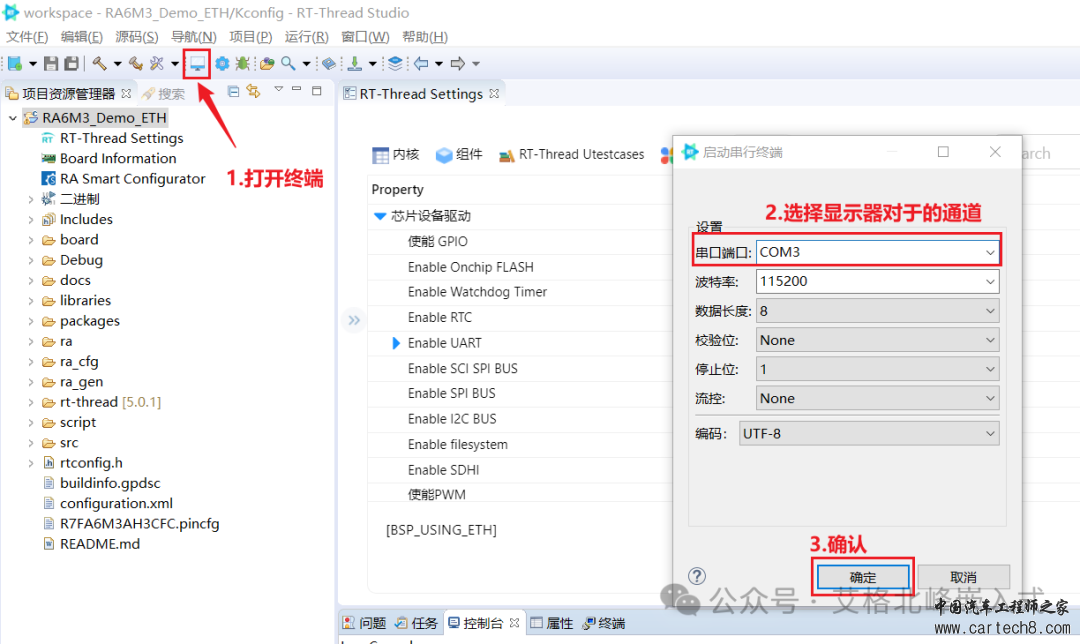Open the 串口端口 COM3 dropdown
The image size is (1080, 644).
[x=990, y=253]
